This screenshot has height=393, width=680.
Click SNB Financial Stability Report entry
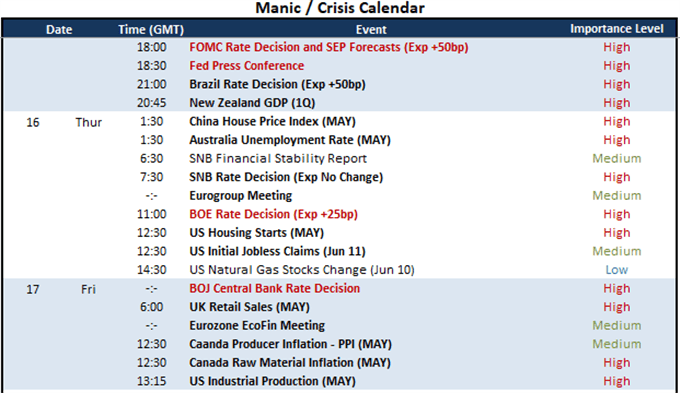(278, 158)
